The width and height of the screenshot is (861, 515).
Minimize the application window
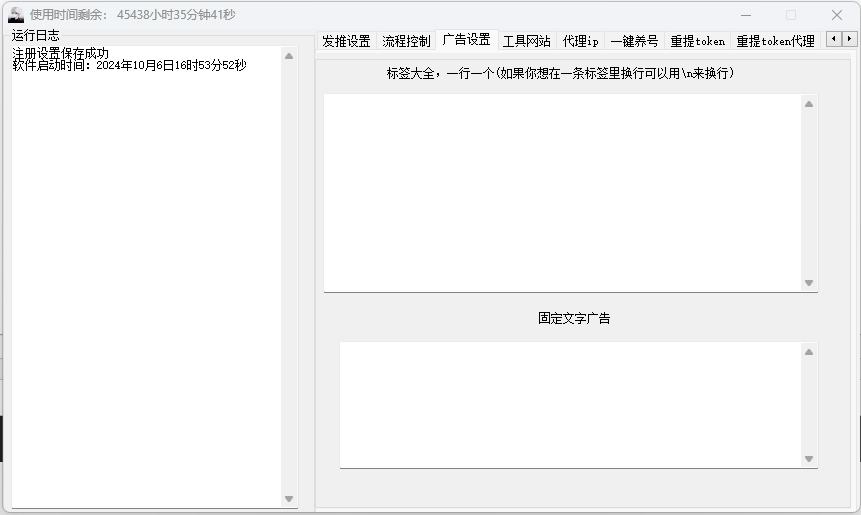click(x=745, y=15)
